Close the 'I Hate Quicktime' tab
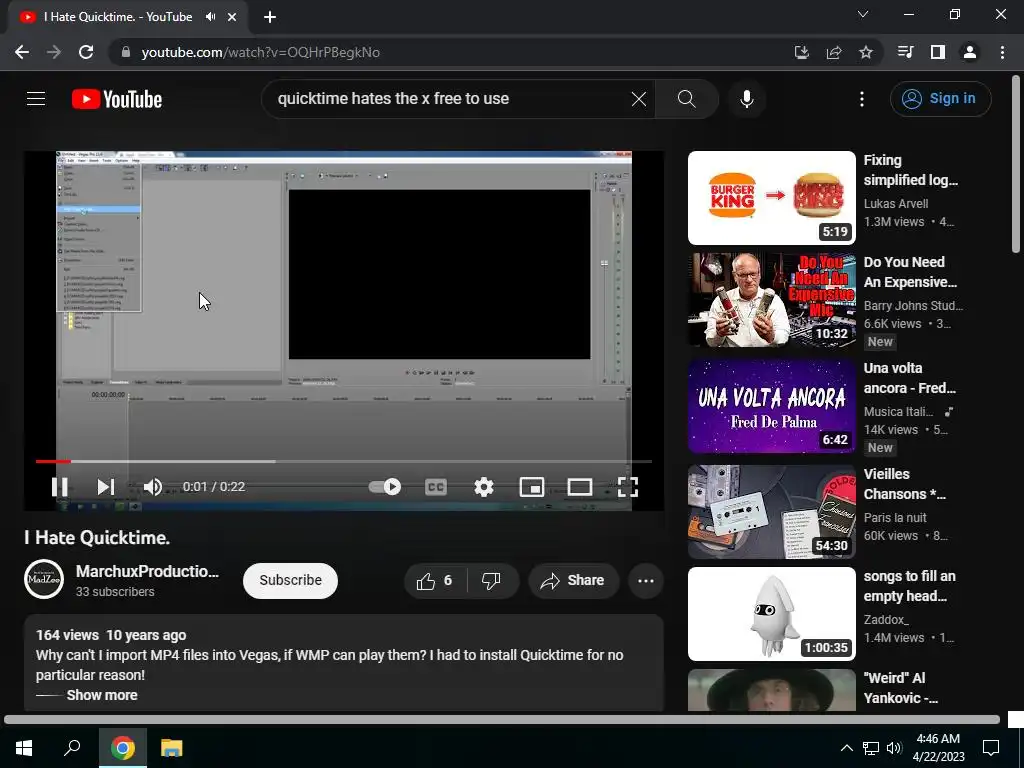This screenshot has height=768, width=1024. 232,17
